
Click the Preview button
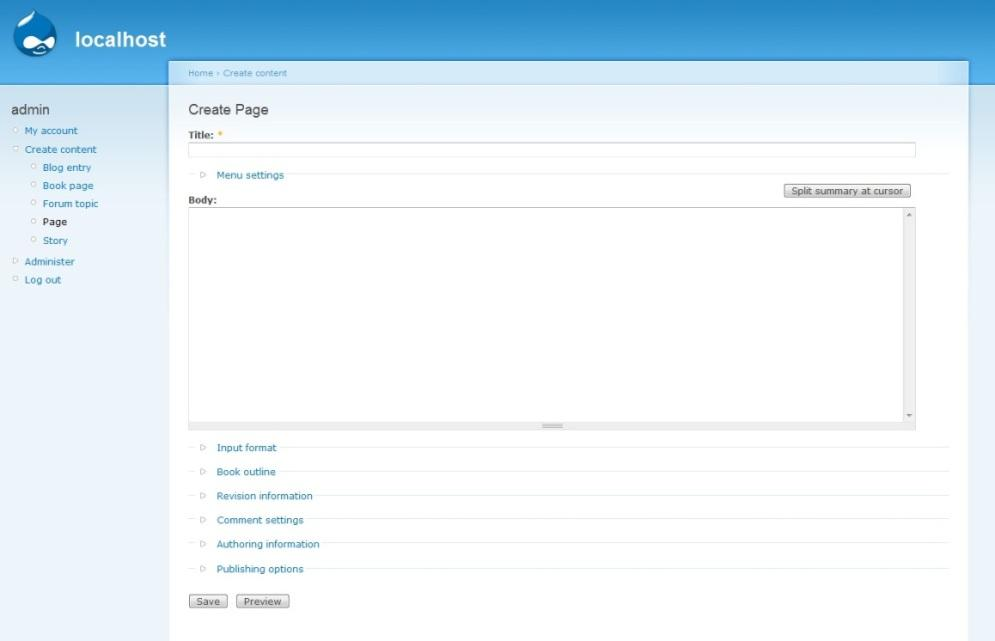262,601
